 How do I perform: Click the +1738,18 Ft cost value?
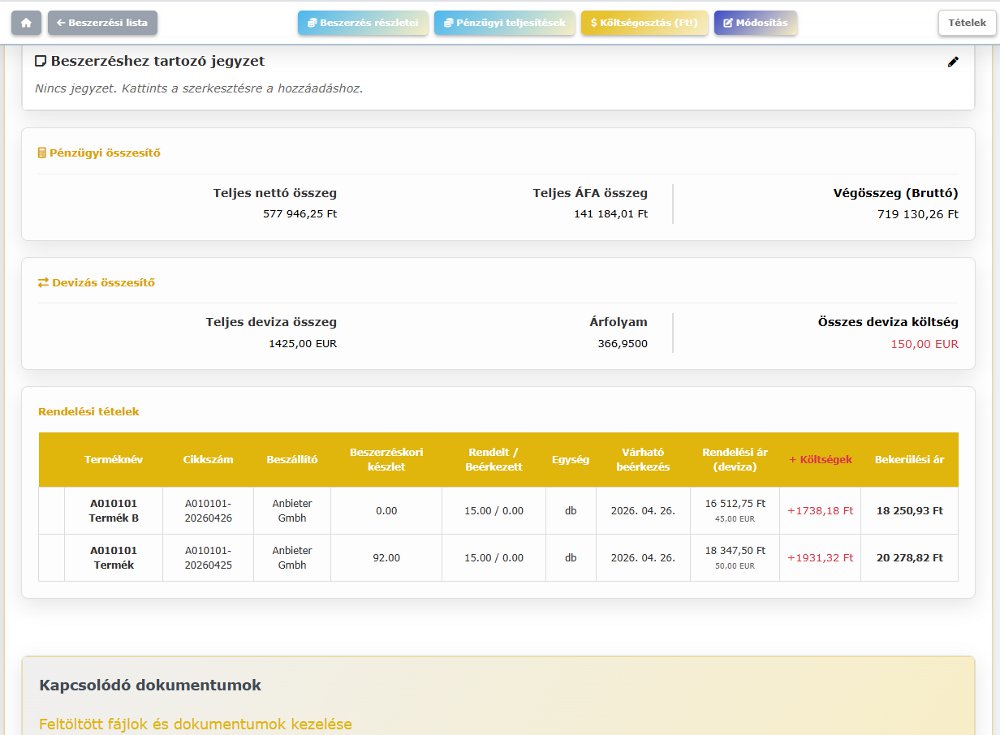[x=820, y=511]
